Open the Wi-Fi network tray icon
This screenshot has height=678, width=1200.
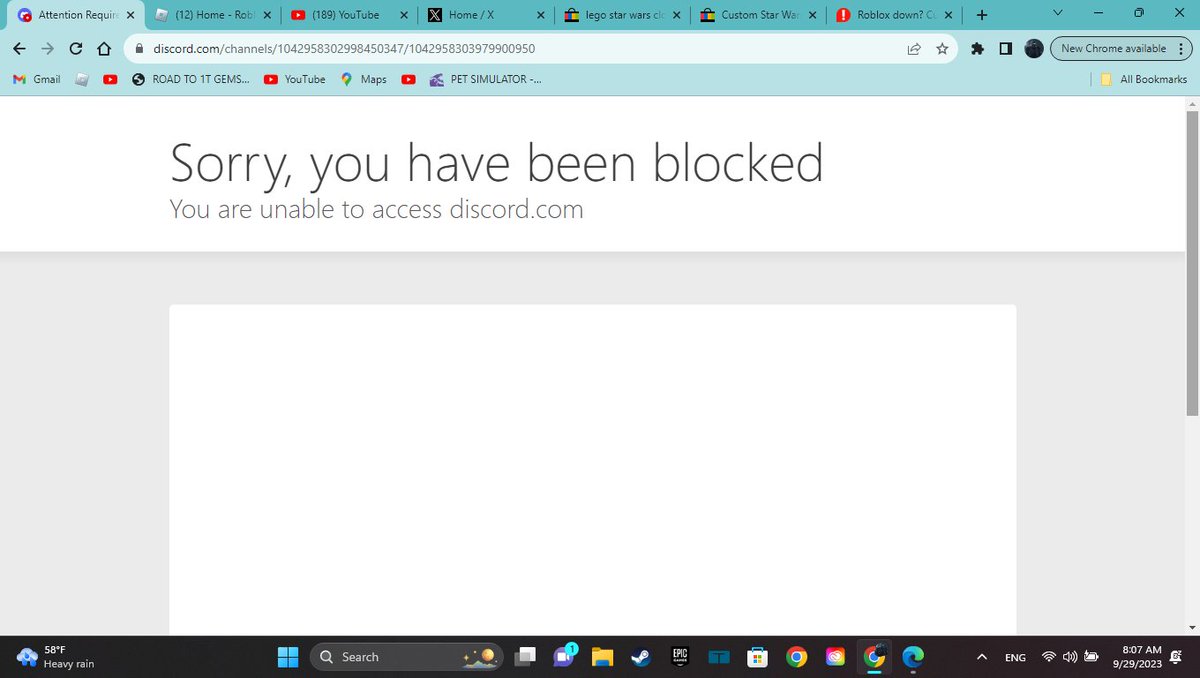[x=1049, y=657]
